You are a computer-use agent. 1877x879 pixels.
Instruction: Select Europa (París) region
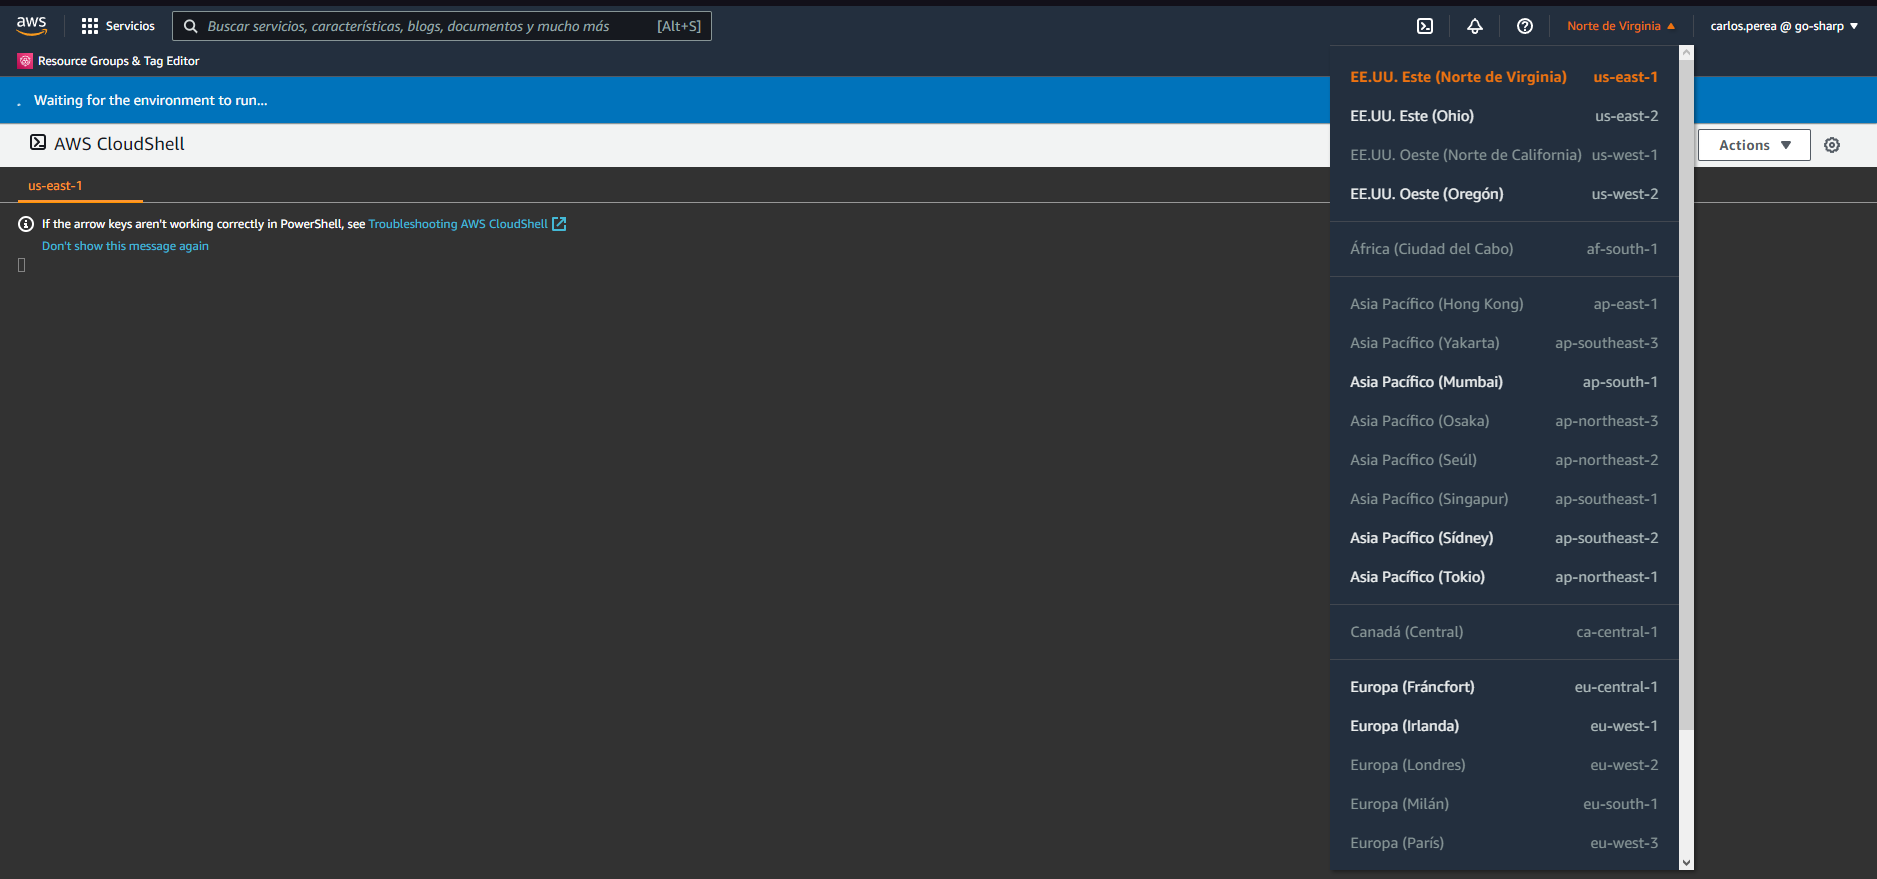[1504, 843]
